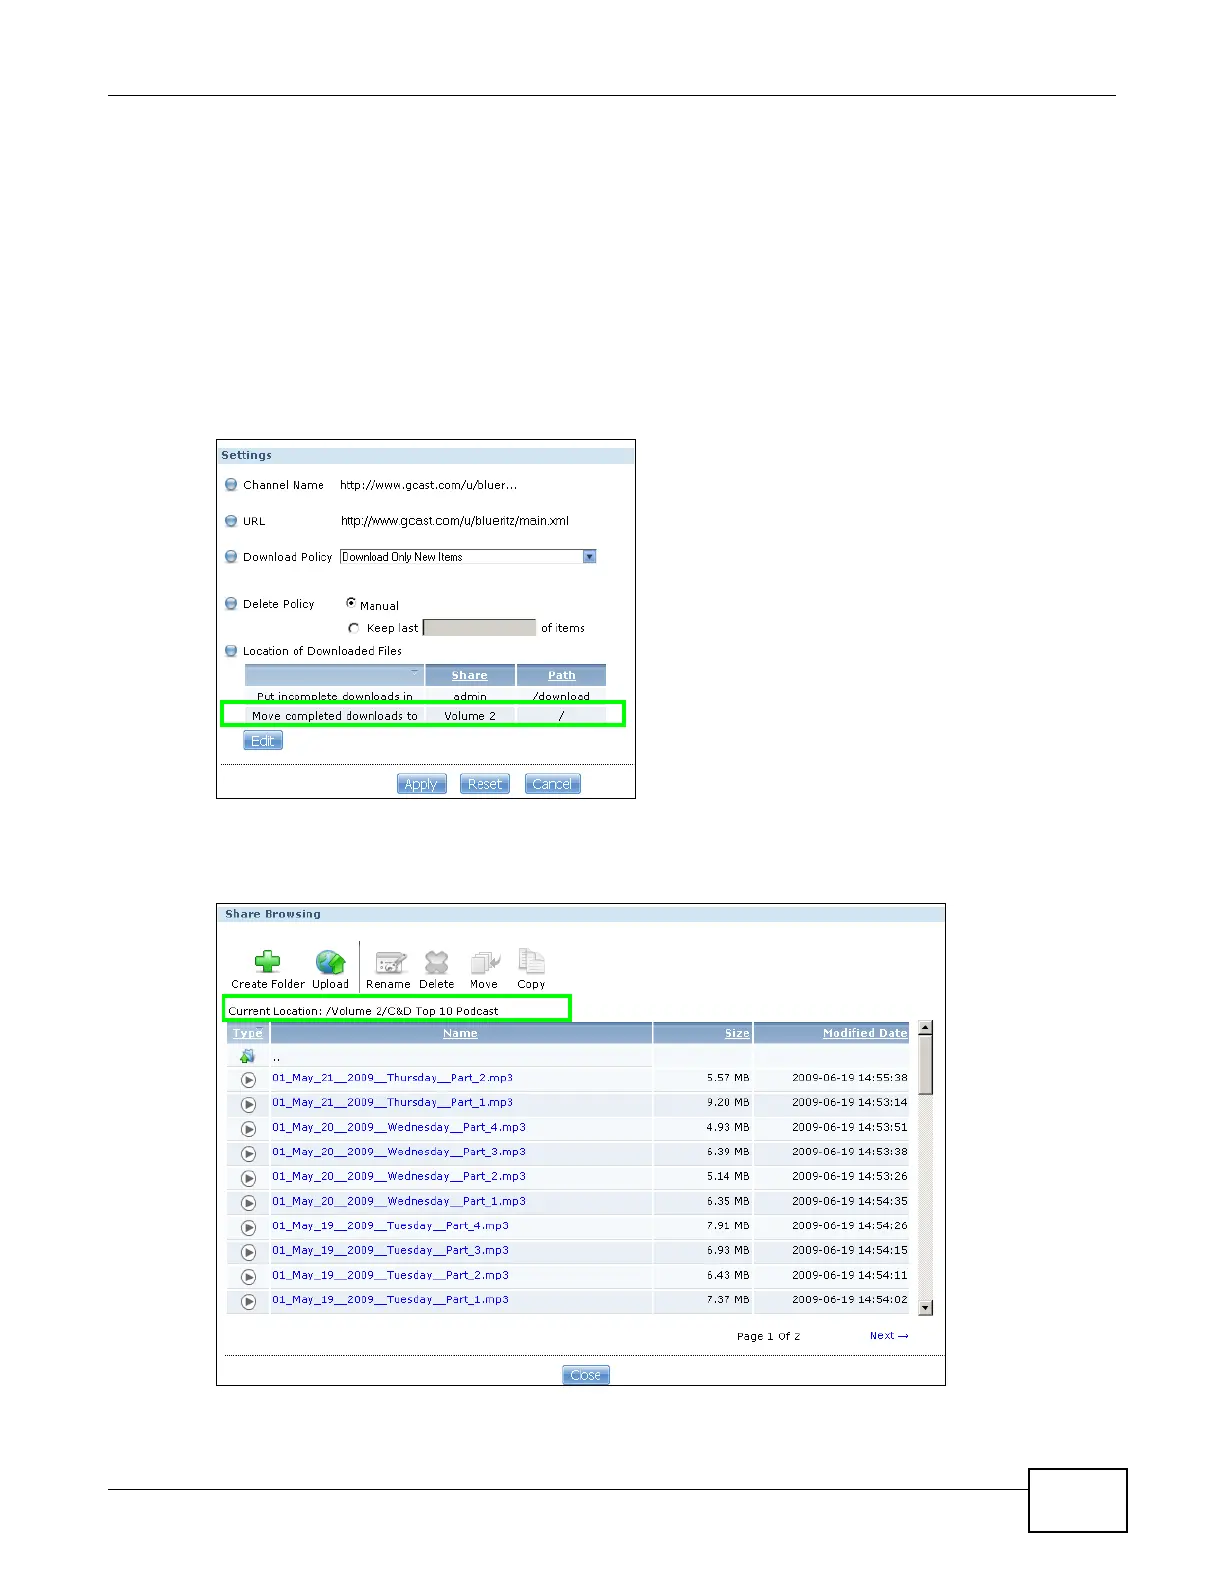Click the Copy toolbar icon

(x=531, y=962)
